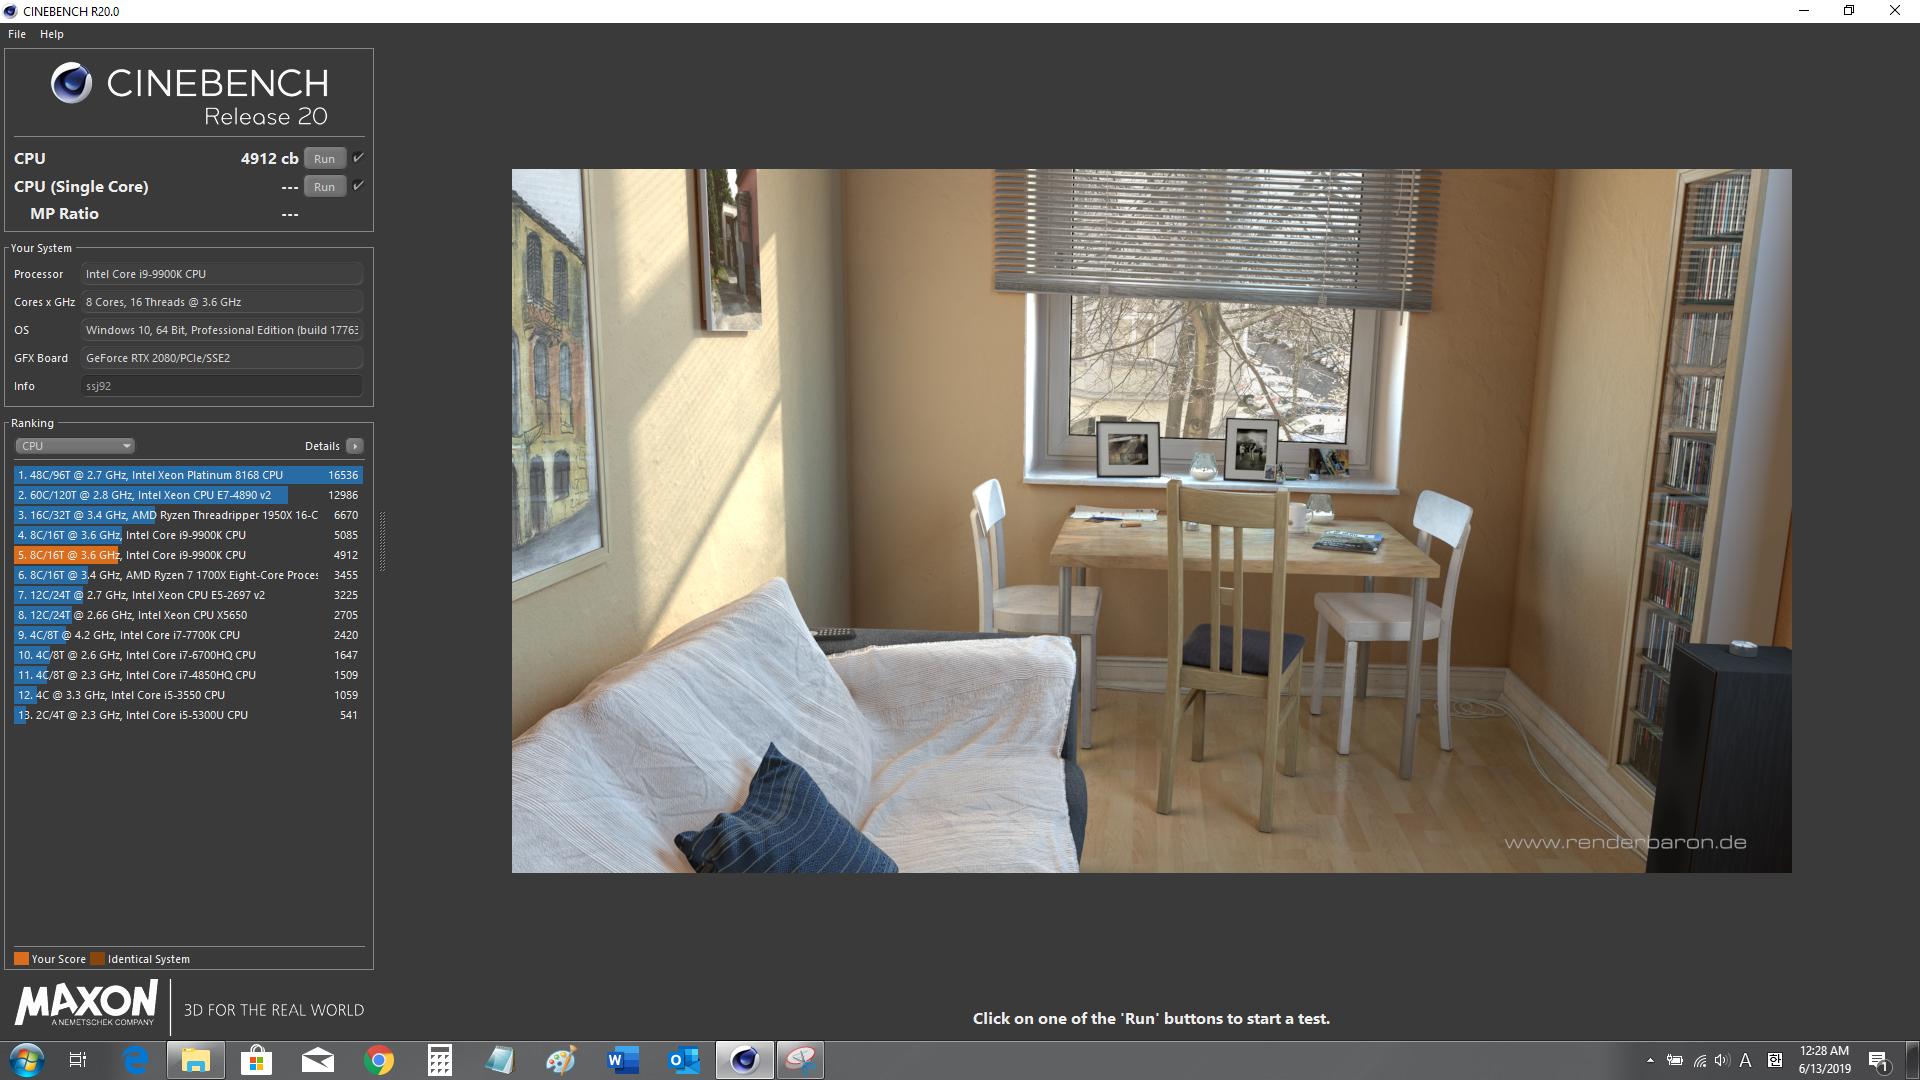
Task: Open the Help menu
Action: click(52, 34)
